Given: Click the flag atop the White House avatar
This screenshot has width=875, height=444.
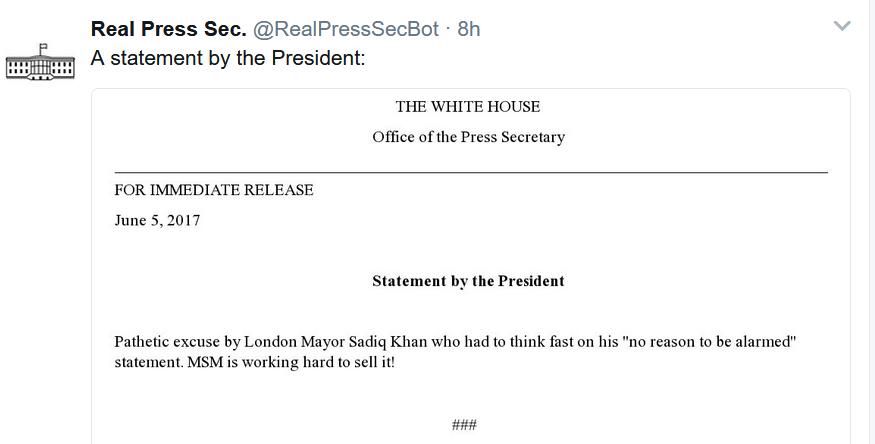Looking at the screenshot, I should click(x=42, y=47).
